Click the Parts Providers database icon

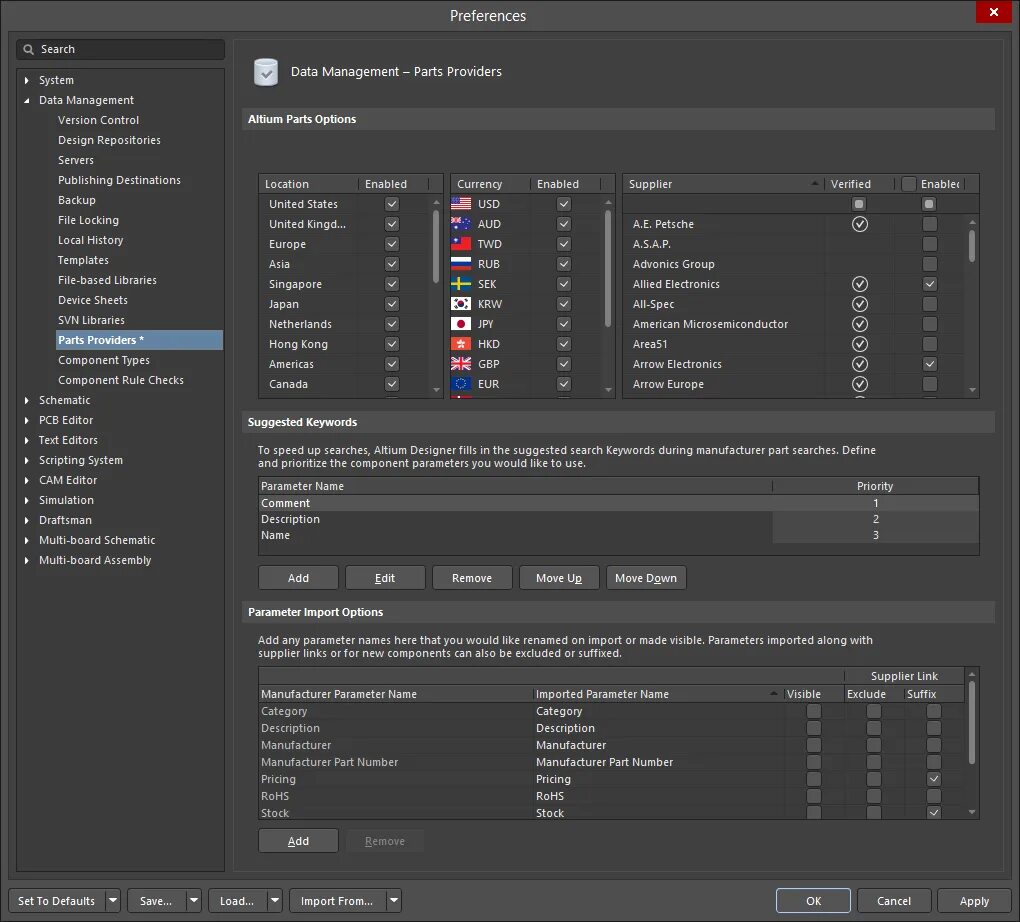pyautogui.click(x=265, y=72)
